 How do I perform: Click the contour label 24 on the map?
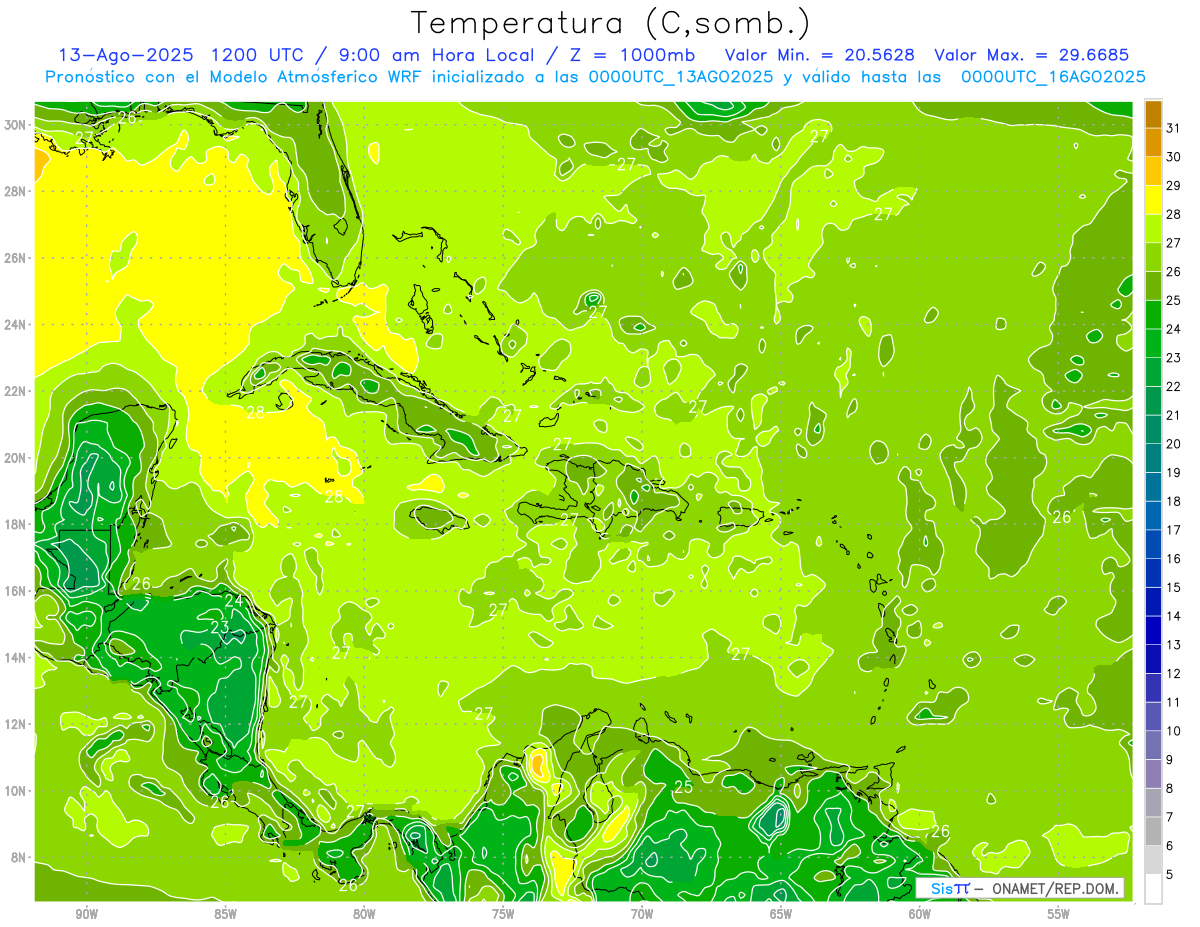pyautogui.click(x=233, y=601)
